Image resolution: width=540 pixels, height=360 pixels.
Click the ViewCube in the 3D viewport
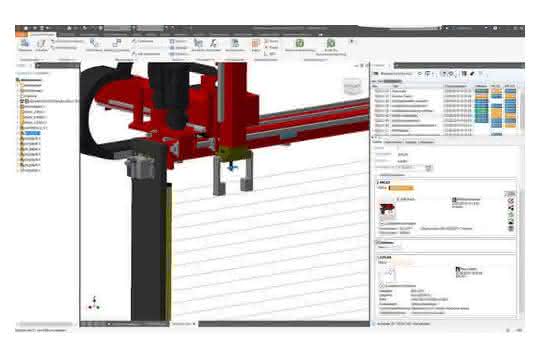[x=352, y=86]
